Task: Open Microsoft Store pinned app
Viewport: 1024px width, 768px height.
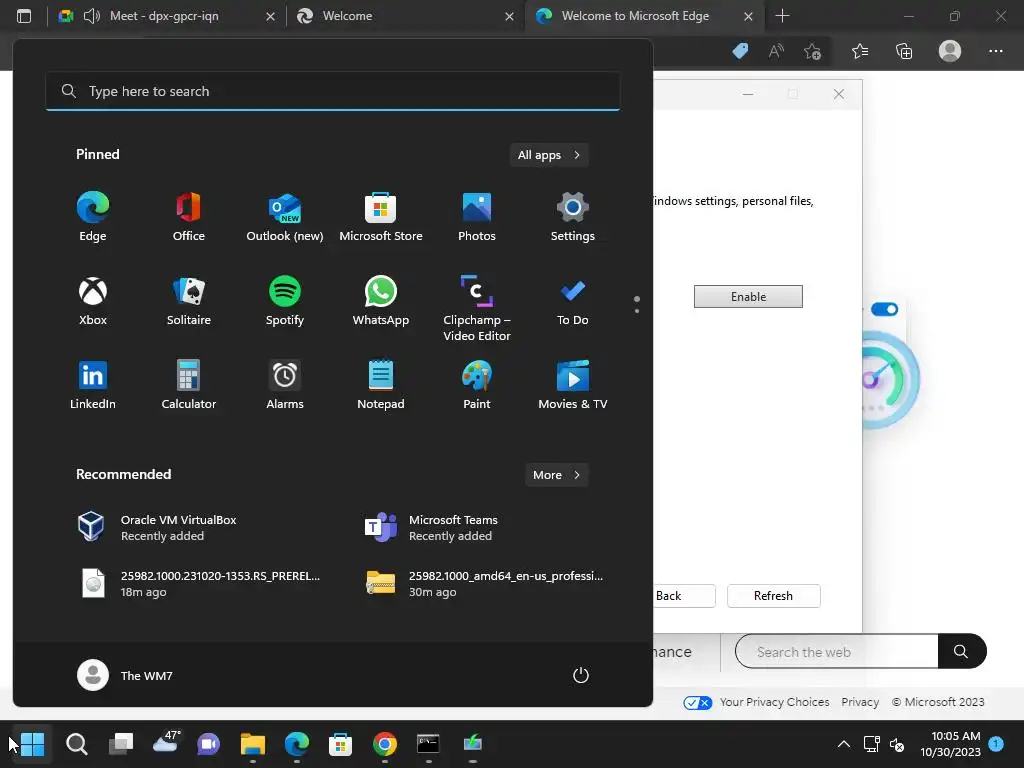Action: (381, 217)
